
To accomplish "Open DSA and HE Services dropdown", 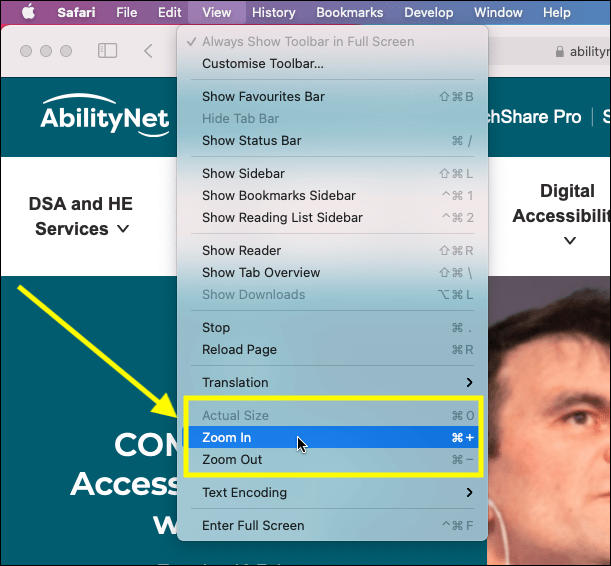I will tap(81, 216).
